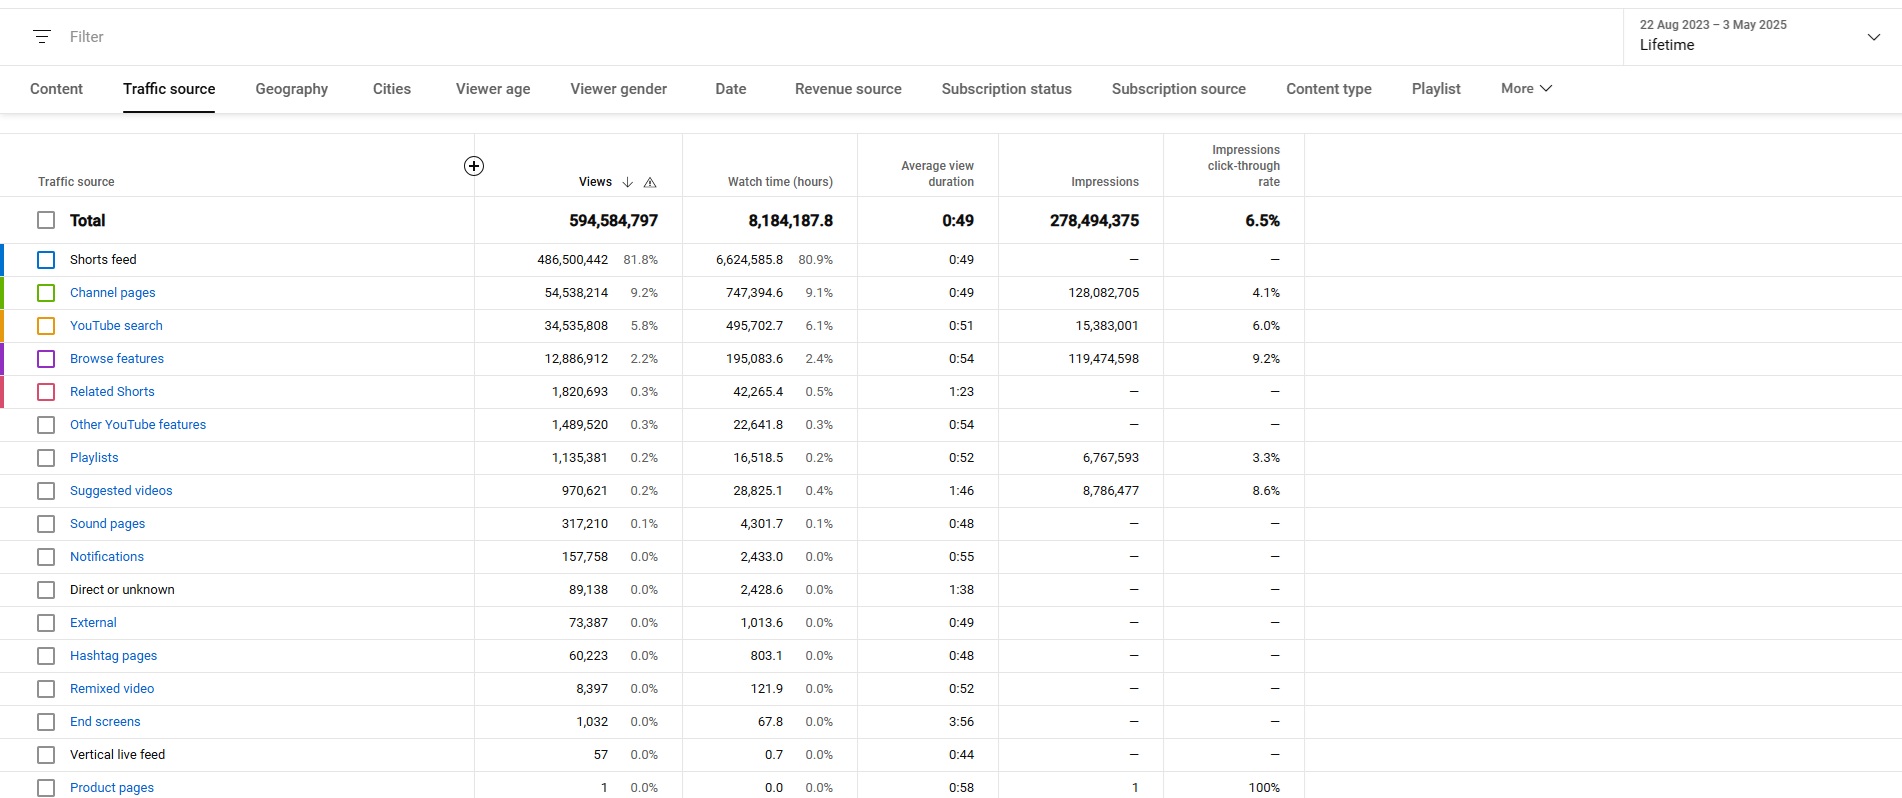Sort by the Views column header

pos(595,182)
